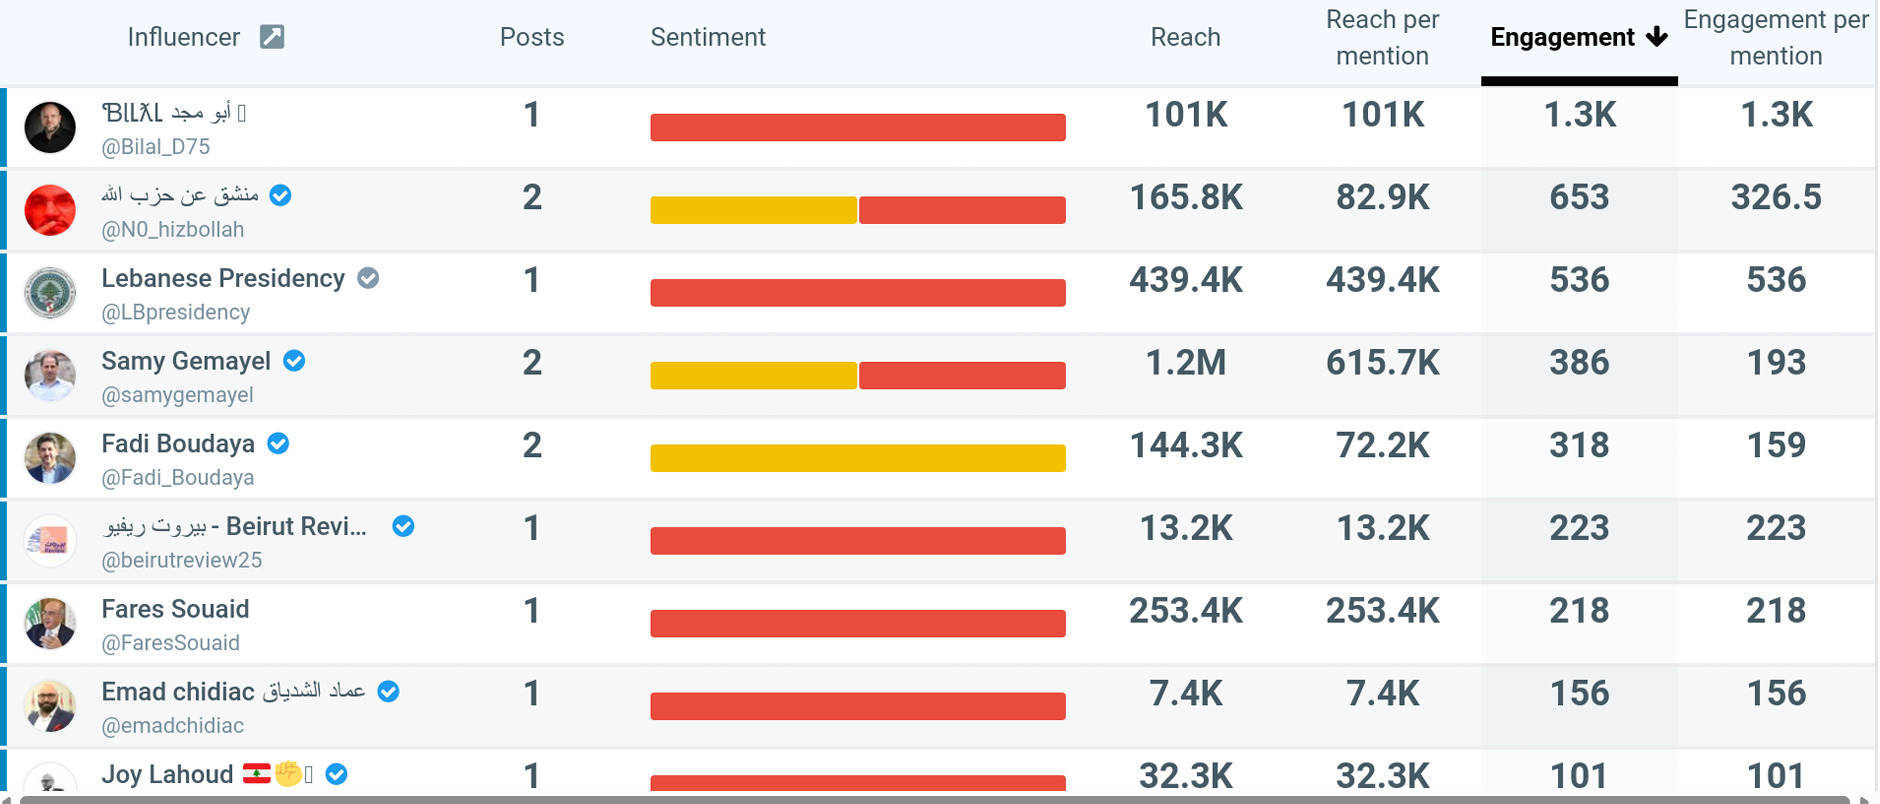Click the horizontal scrollbar at the bottom
The image size is (1880, 804).
point(935,799)
